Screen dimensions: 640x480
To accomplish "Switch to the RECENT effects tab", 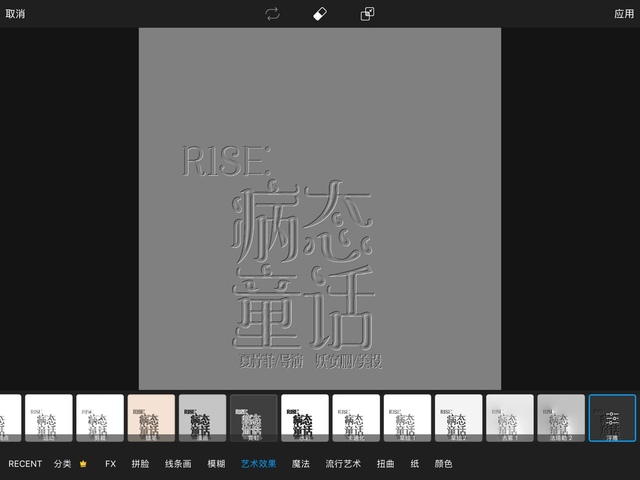I will (x=25, y=464).
